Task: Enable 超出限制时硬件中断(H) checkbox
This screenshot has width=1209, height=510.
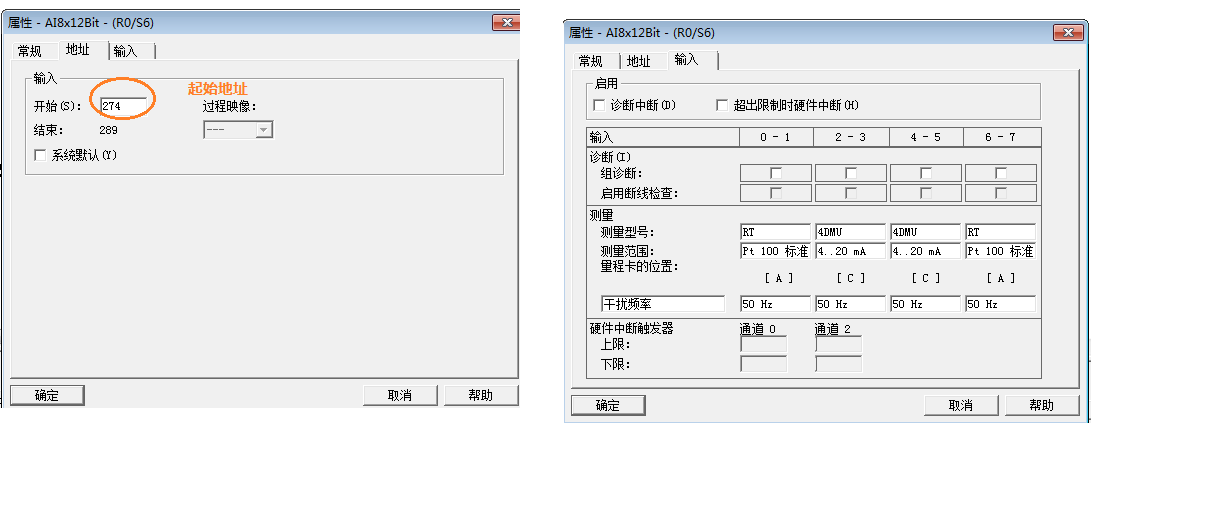Action: click(722, 105)
